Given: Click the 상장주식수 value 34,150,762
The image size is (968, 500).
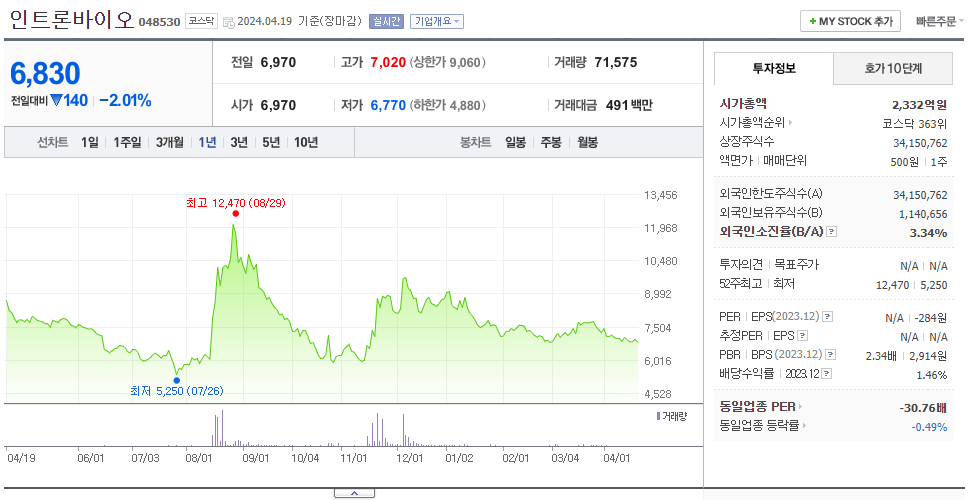Looking at the screenshot, I should point(920,143).
